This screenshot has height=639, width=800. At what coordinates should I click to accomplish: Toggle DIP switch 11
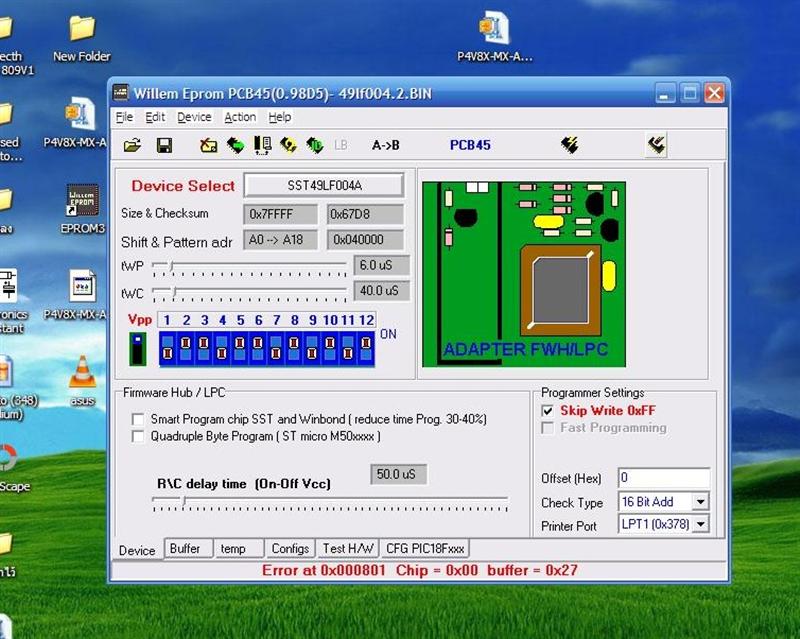pyautogui.click(x=348, y=349)
